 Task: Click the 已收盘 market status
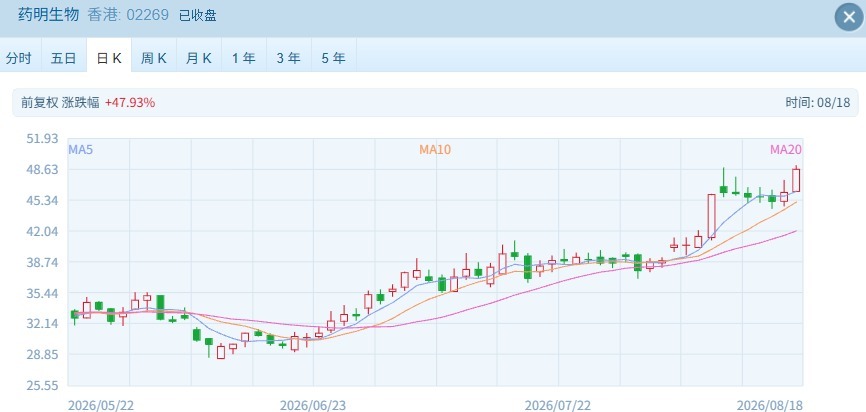(x=197, y=15)
